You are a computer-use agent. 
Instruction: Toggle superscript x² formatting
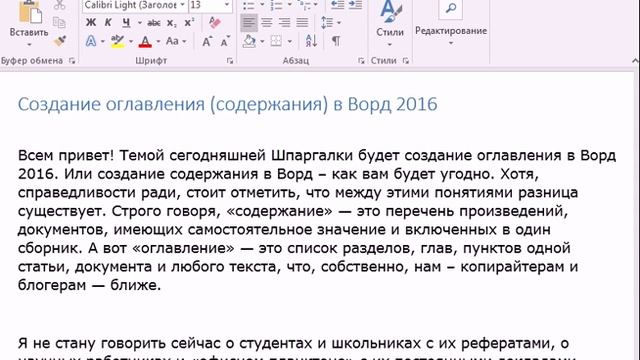[189, 22]
